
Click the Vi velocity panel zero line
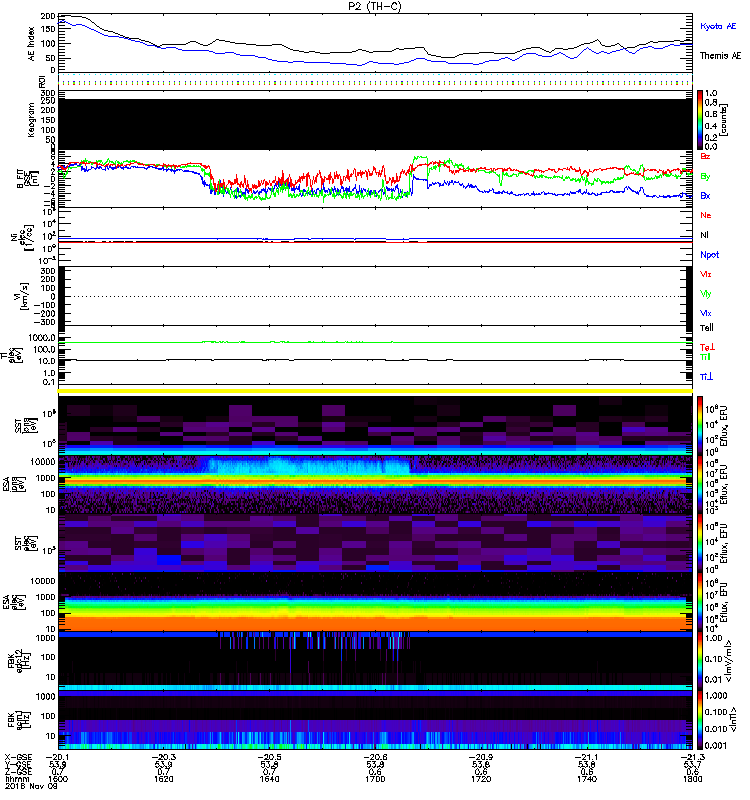[x=375, y=296]
